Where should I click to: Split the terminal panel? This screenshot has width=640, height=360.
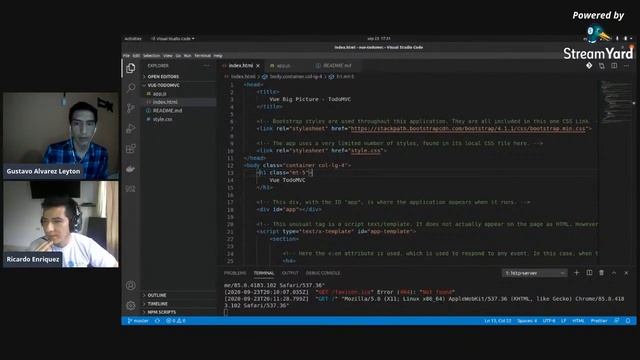[589, 273]
